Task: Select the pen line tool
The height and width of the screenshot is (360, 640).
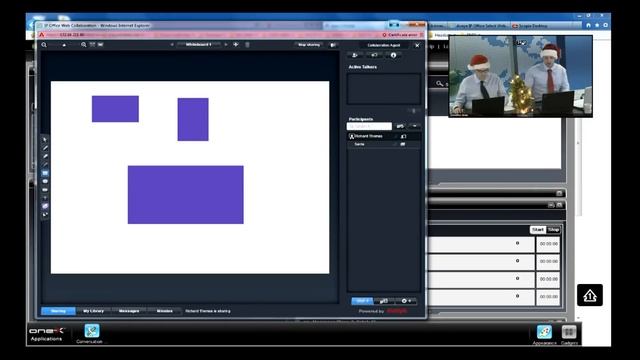Action: 45,148
